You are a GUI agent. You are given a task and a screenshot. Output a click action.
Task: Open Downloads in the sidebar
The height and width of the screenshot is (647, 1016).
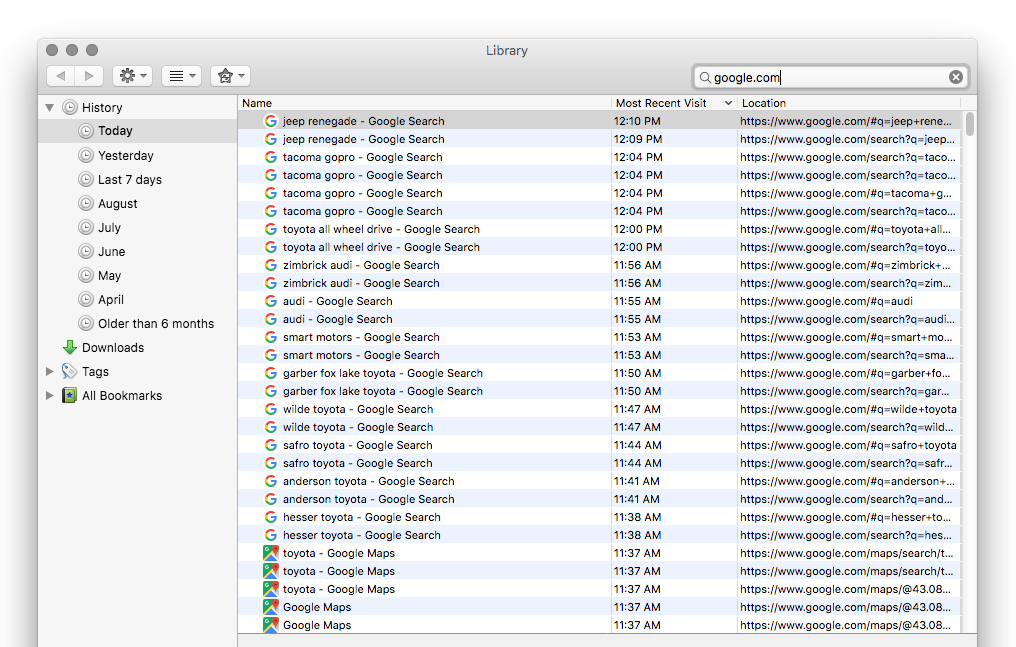click(137, 348)
